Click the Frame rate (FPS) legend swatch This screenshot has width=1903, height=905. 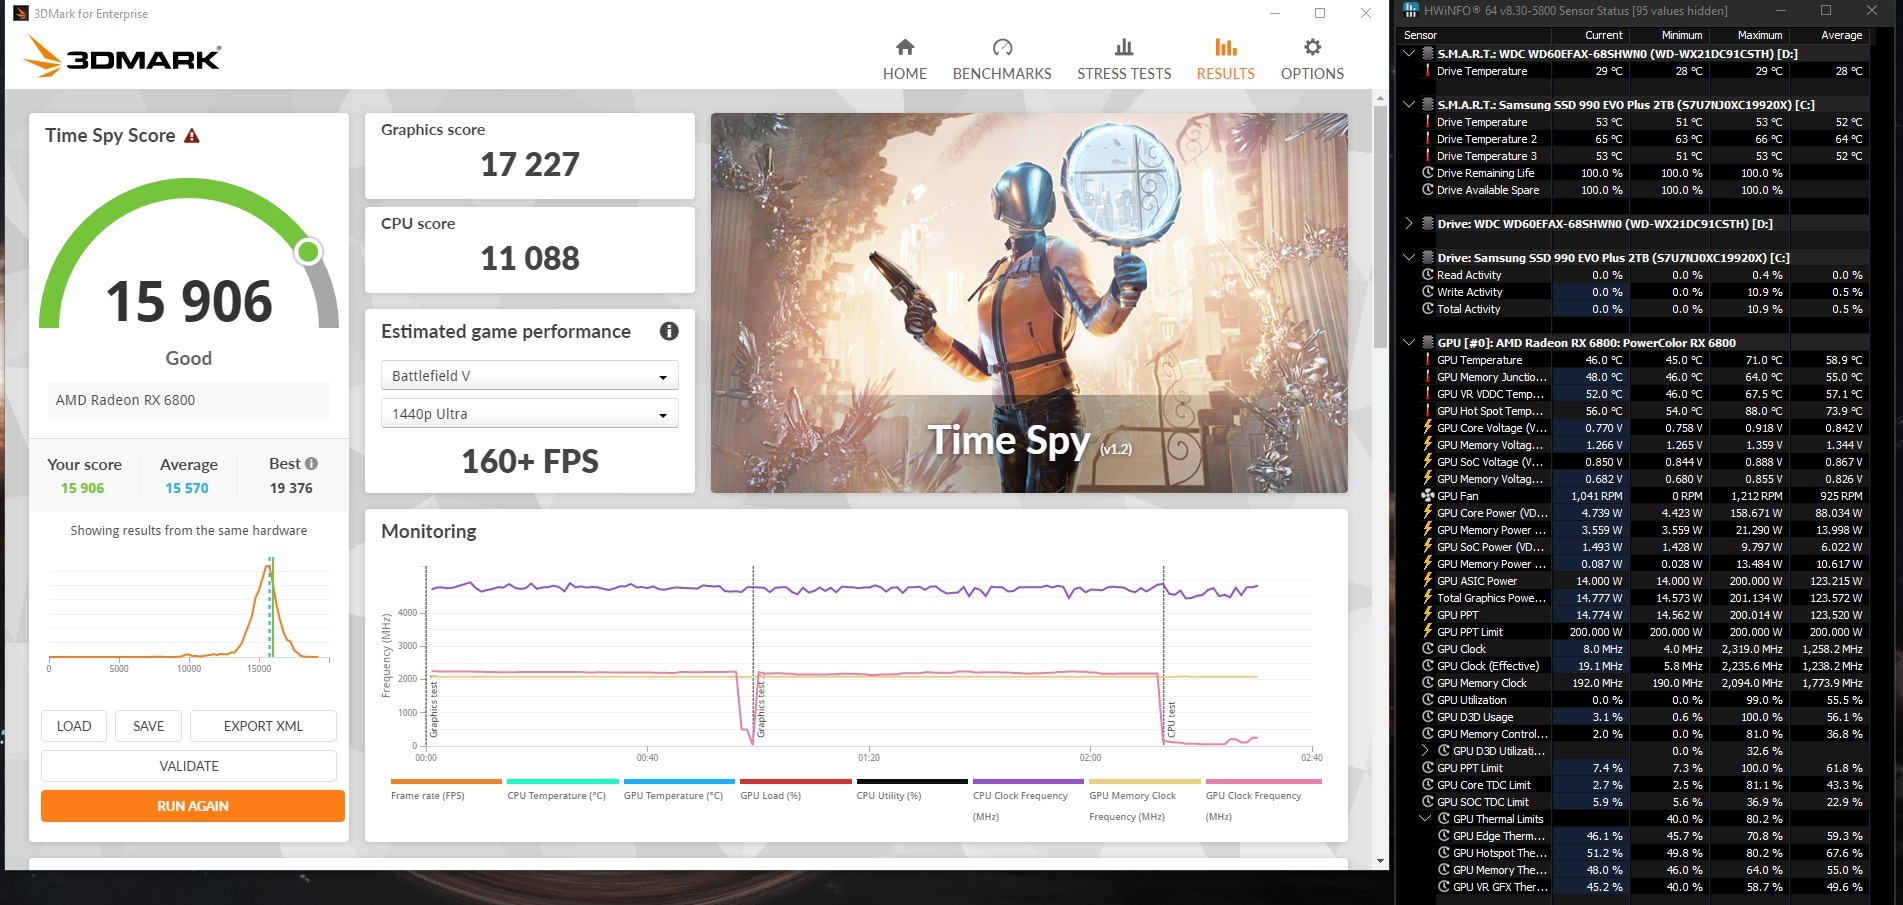(446, 781)
